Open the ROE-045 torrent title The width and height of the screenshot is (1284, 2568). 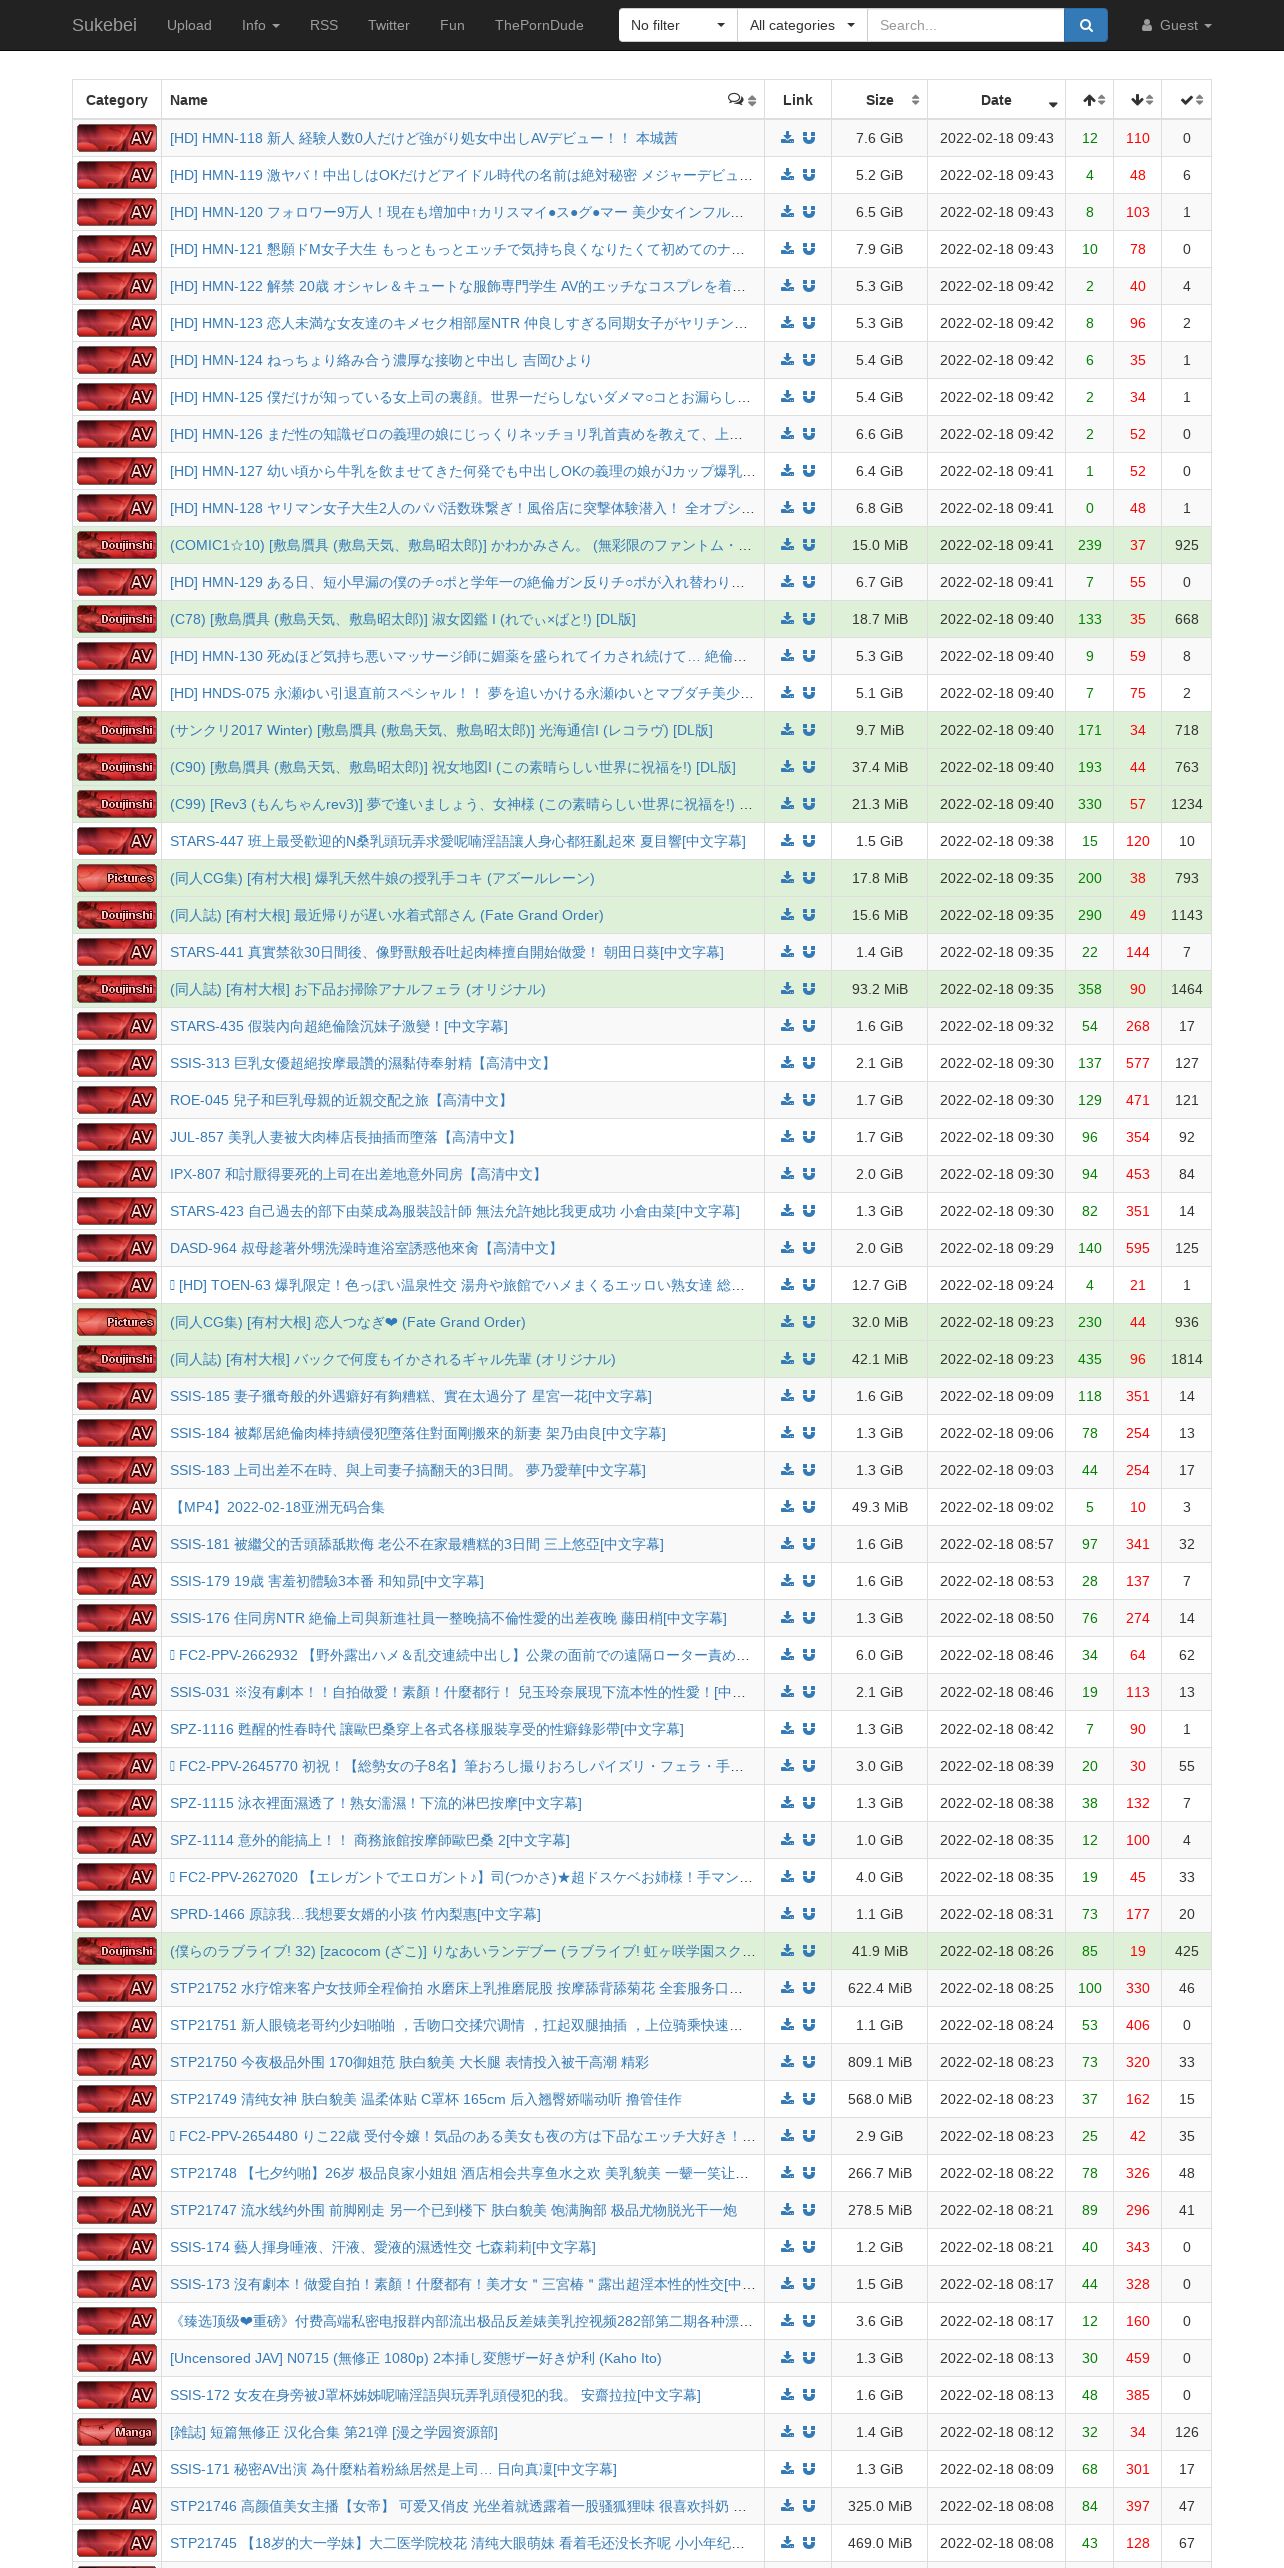[x=341, y=1100]
